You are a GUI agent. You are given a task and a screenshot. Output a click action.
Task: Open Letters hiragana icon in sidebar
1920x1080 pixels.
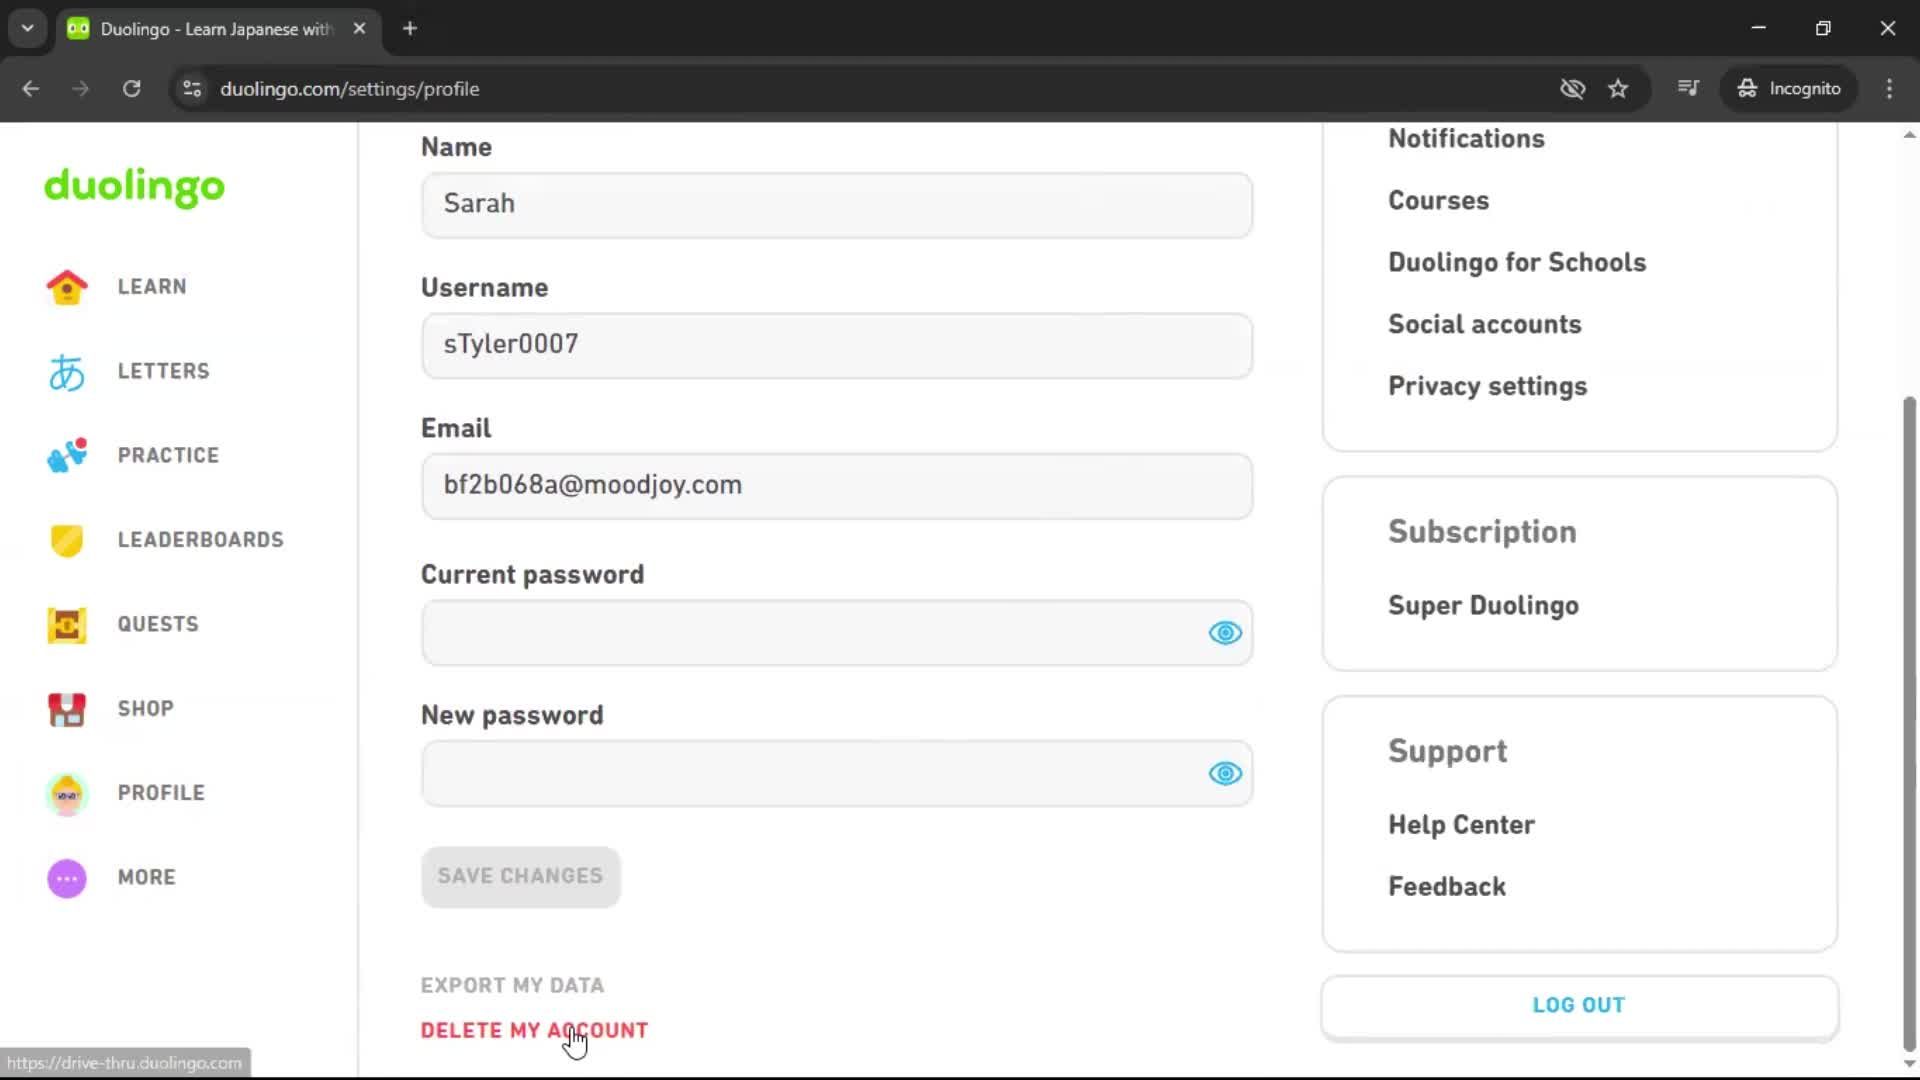click(x=67, y=372)
